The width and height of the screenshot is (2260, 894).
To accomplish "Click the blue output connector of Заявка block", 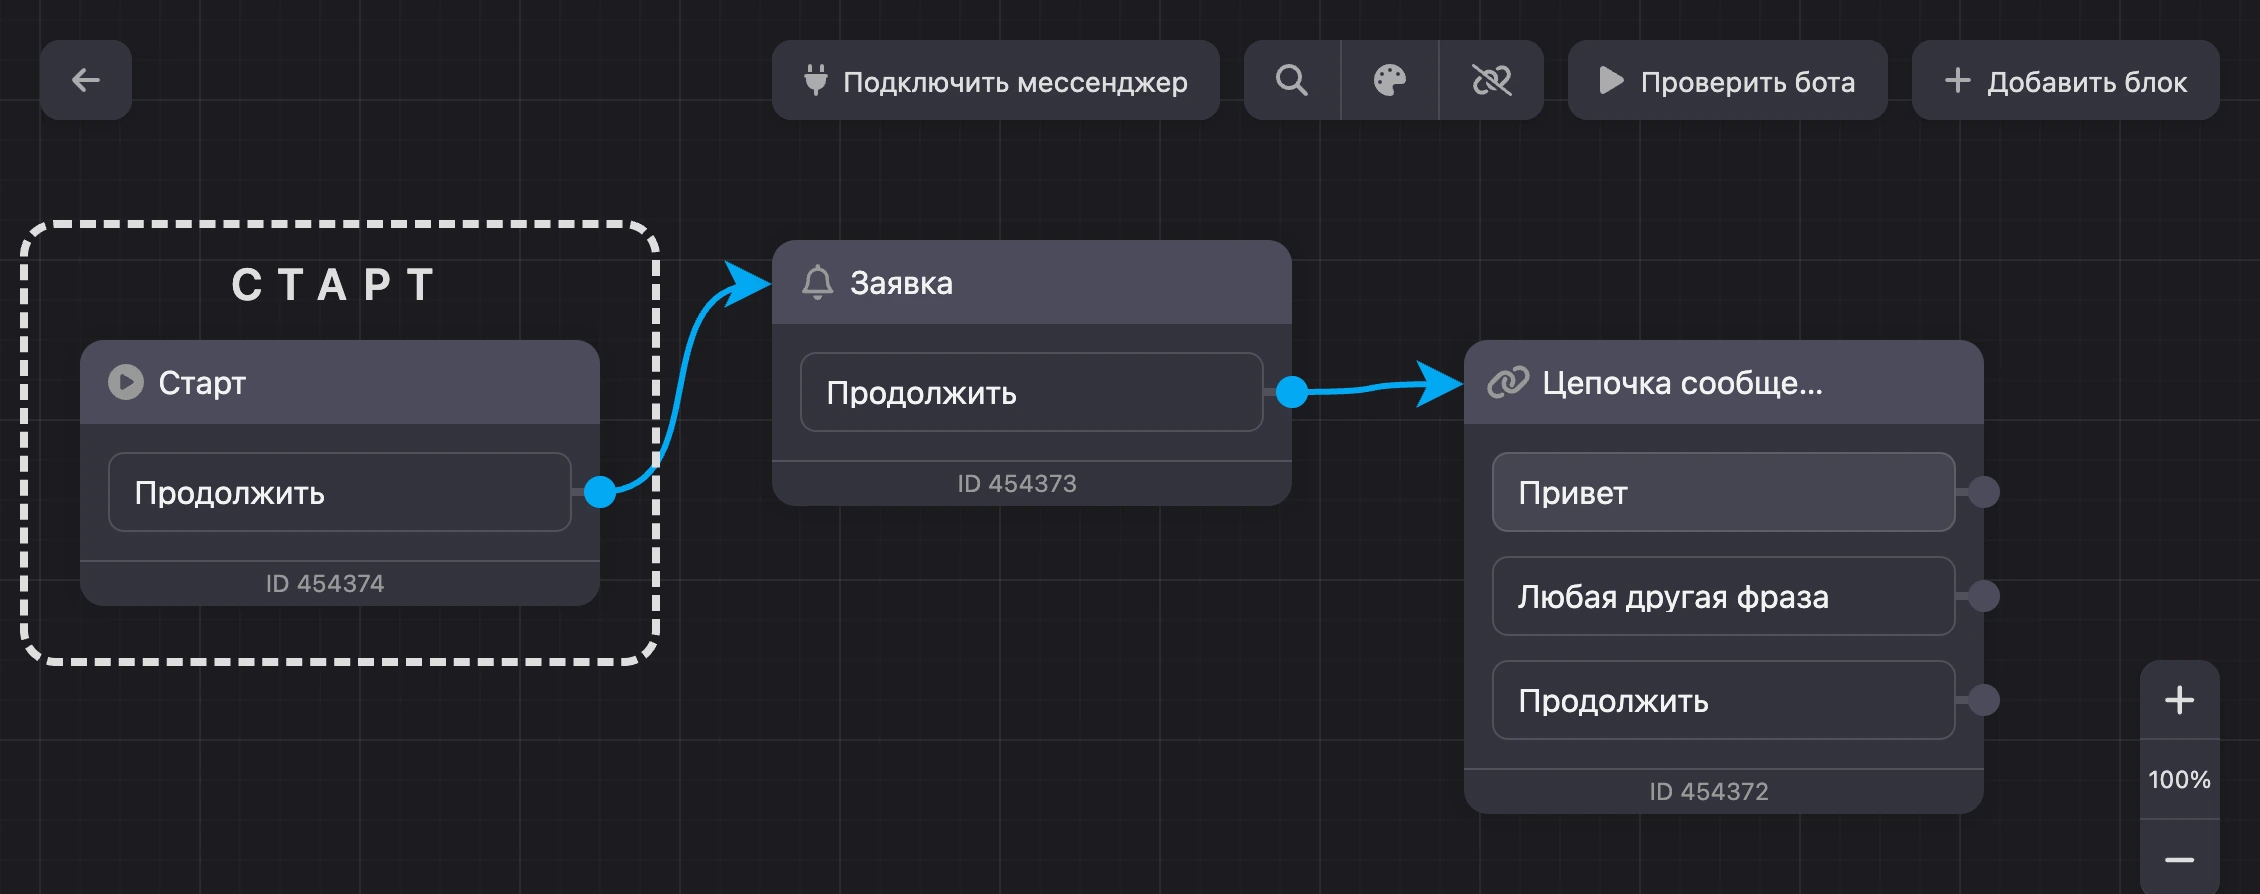I will pos(1292,392).
